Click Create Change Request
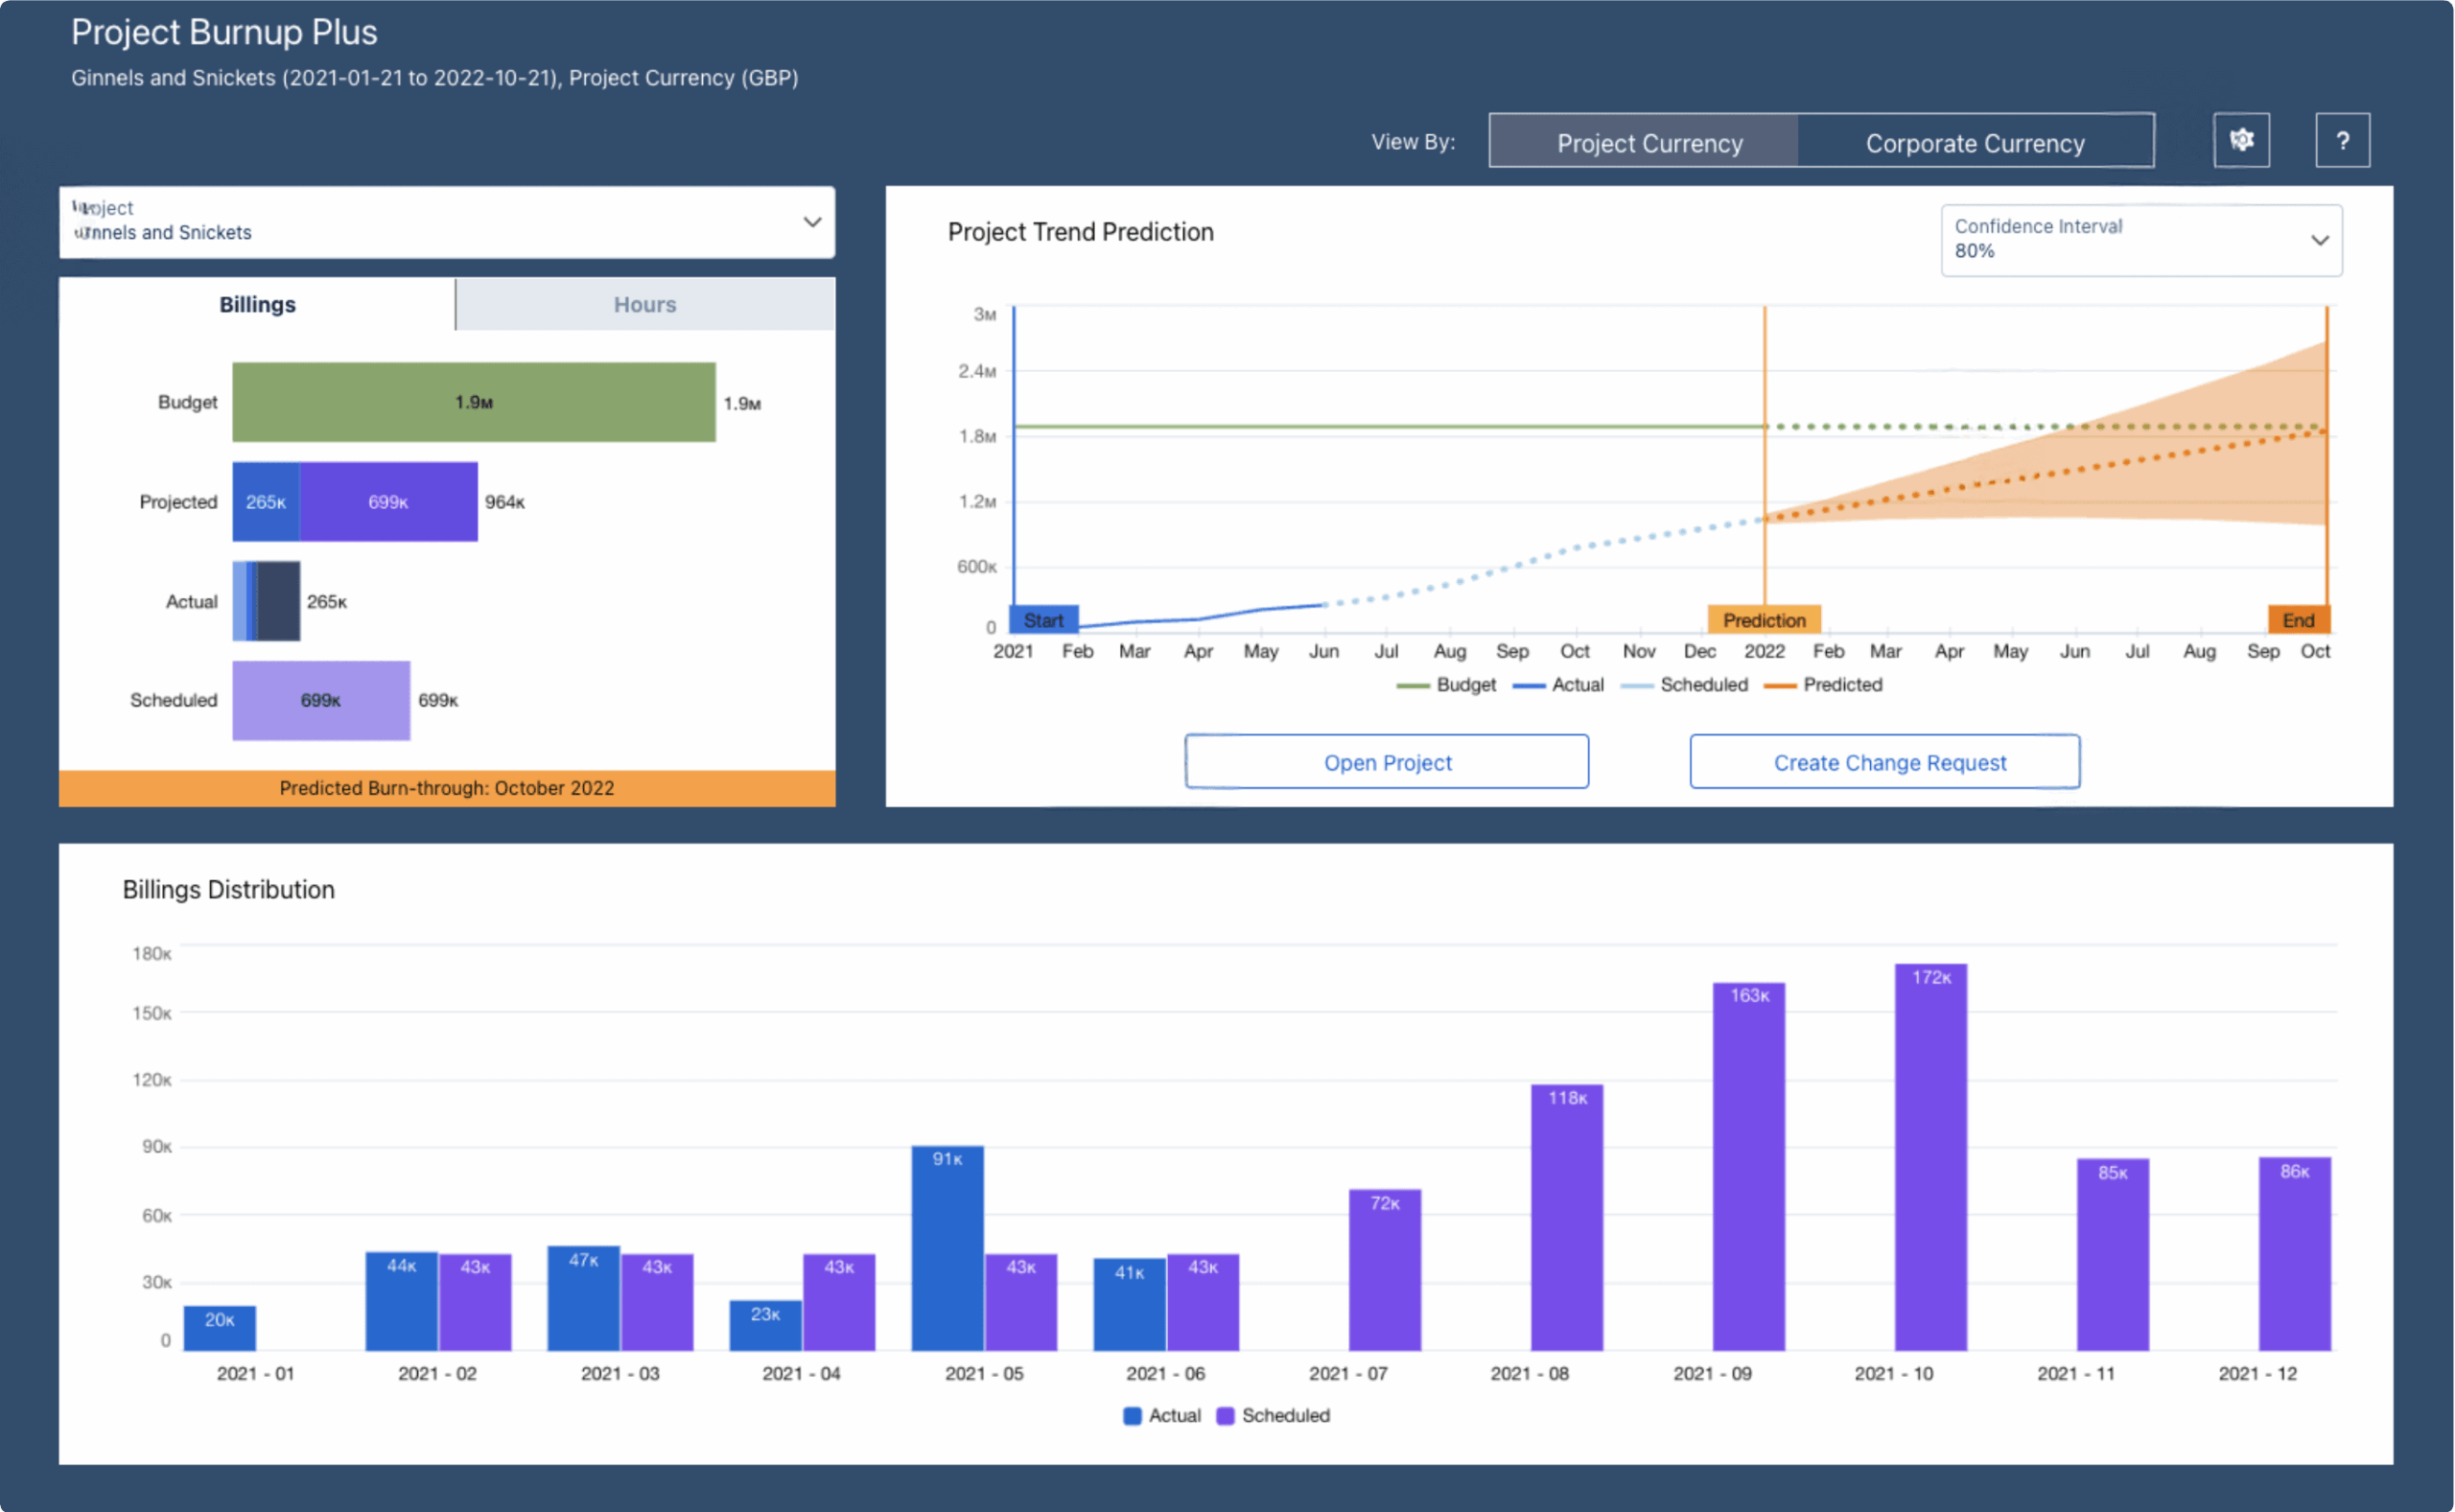This screenshot has width=2455, height=1512. click(1884, 761)
